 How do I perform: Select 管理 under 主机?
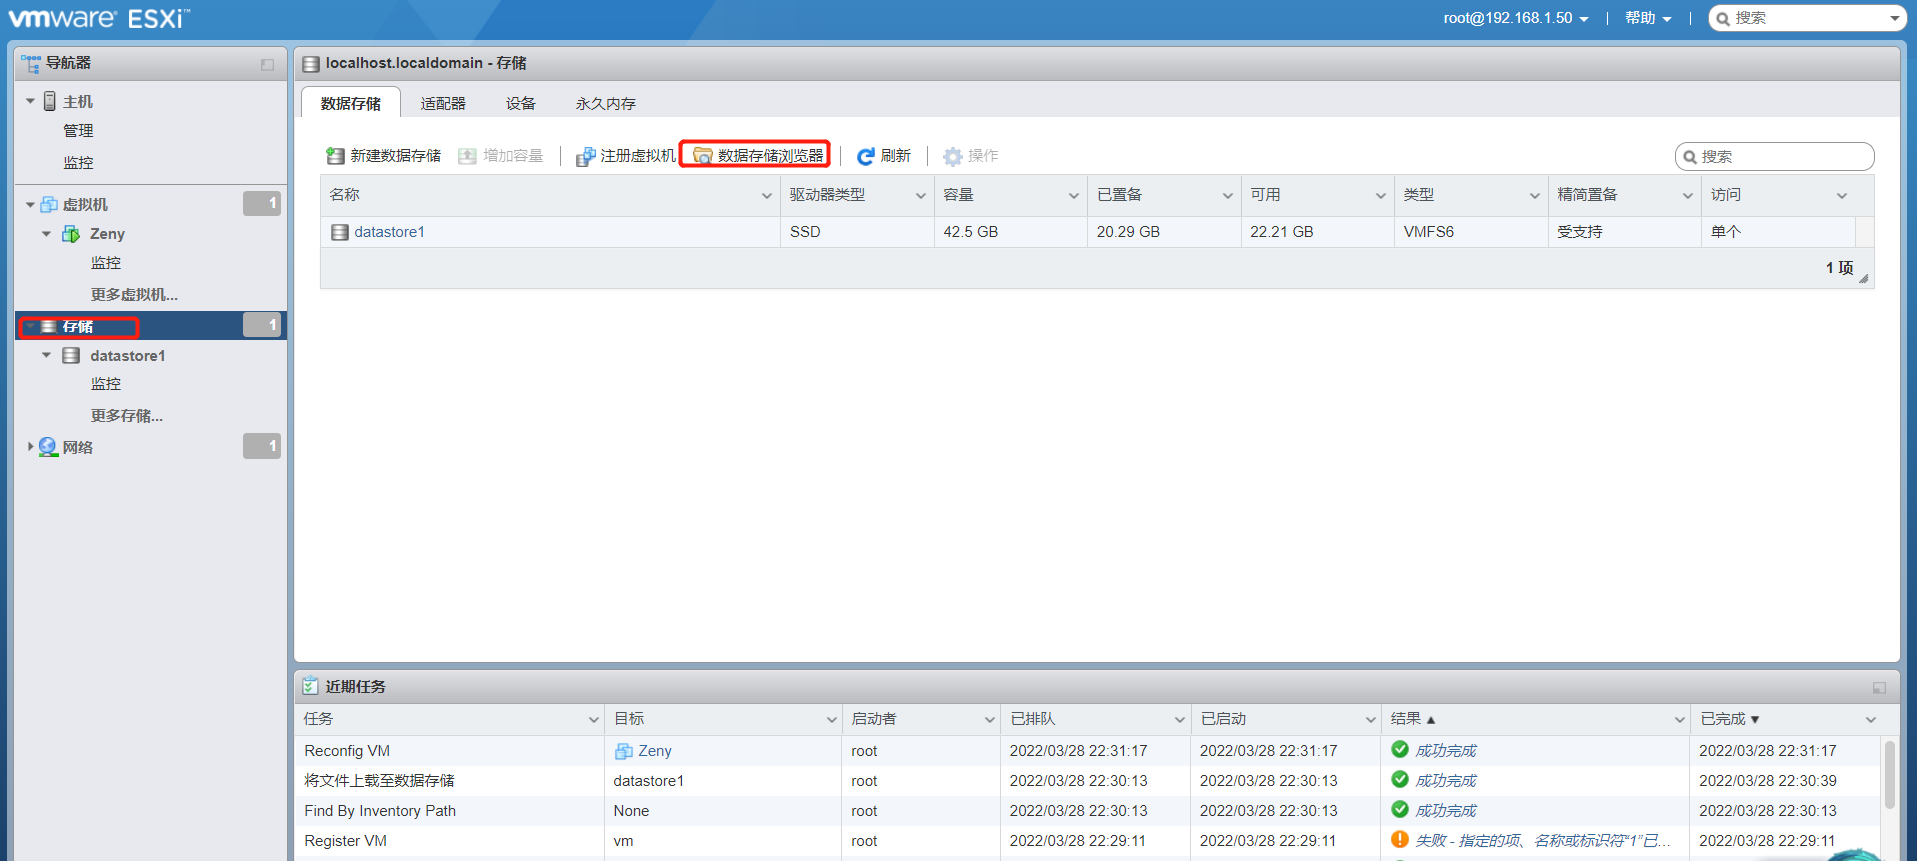tap(78, 131)
